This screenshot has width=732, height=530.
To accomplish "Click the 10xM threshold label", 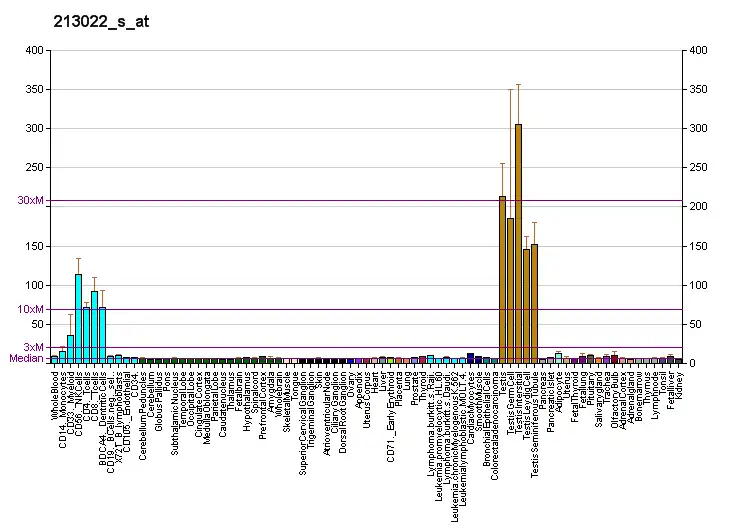I will [31, 309].
